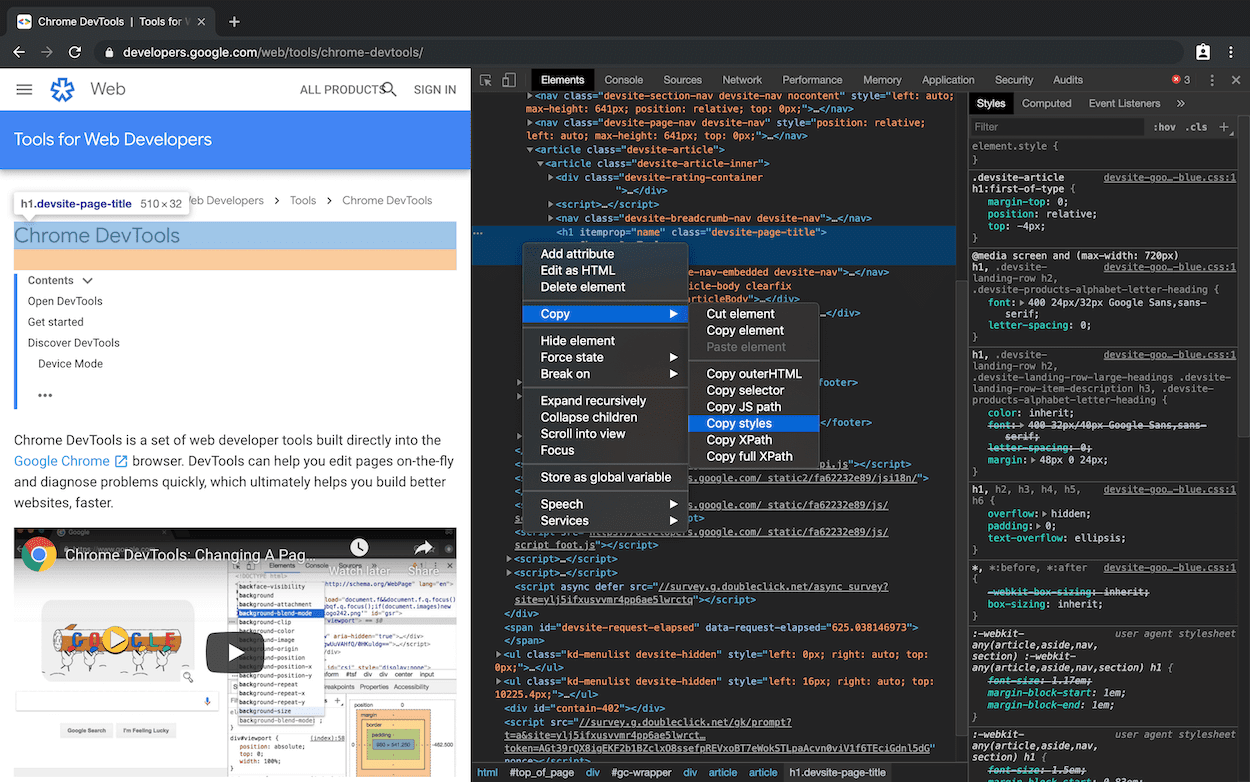This screenshot has height=782, width=1250.
Task: Click the new style rule (+) icon
Action: [x=1225, y=126]
